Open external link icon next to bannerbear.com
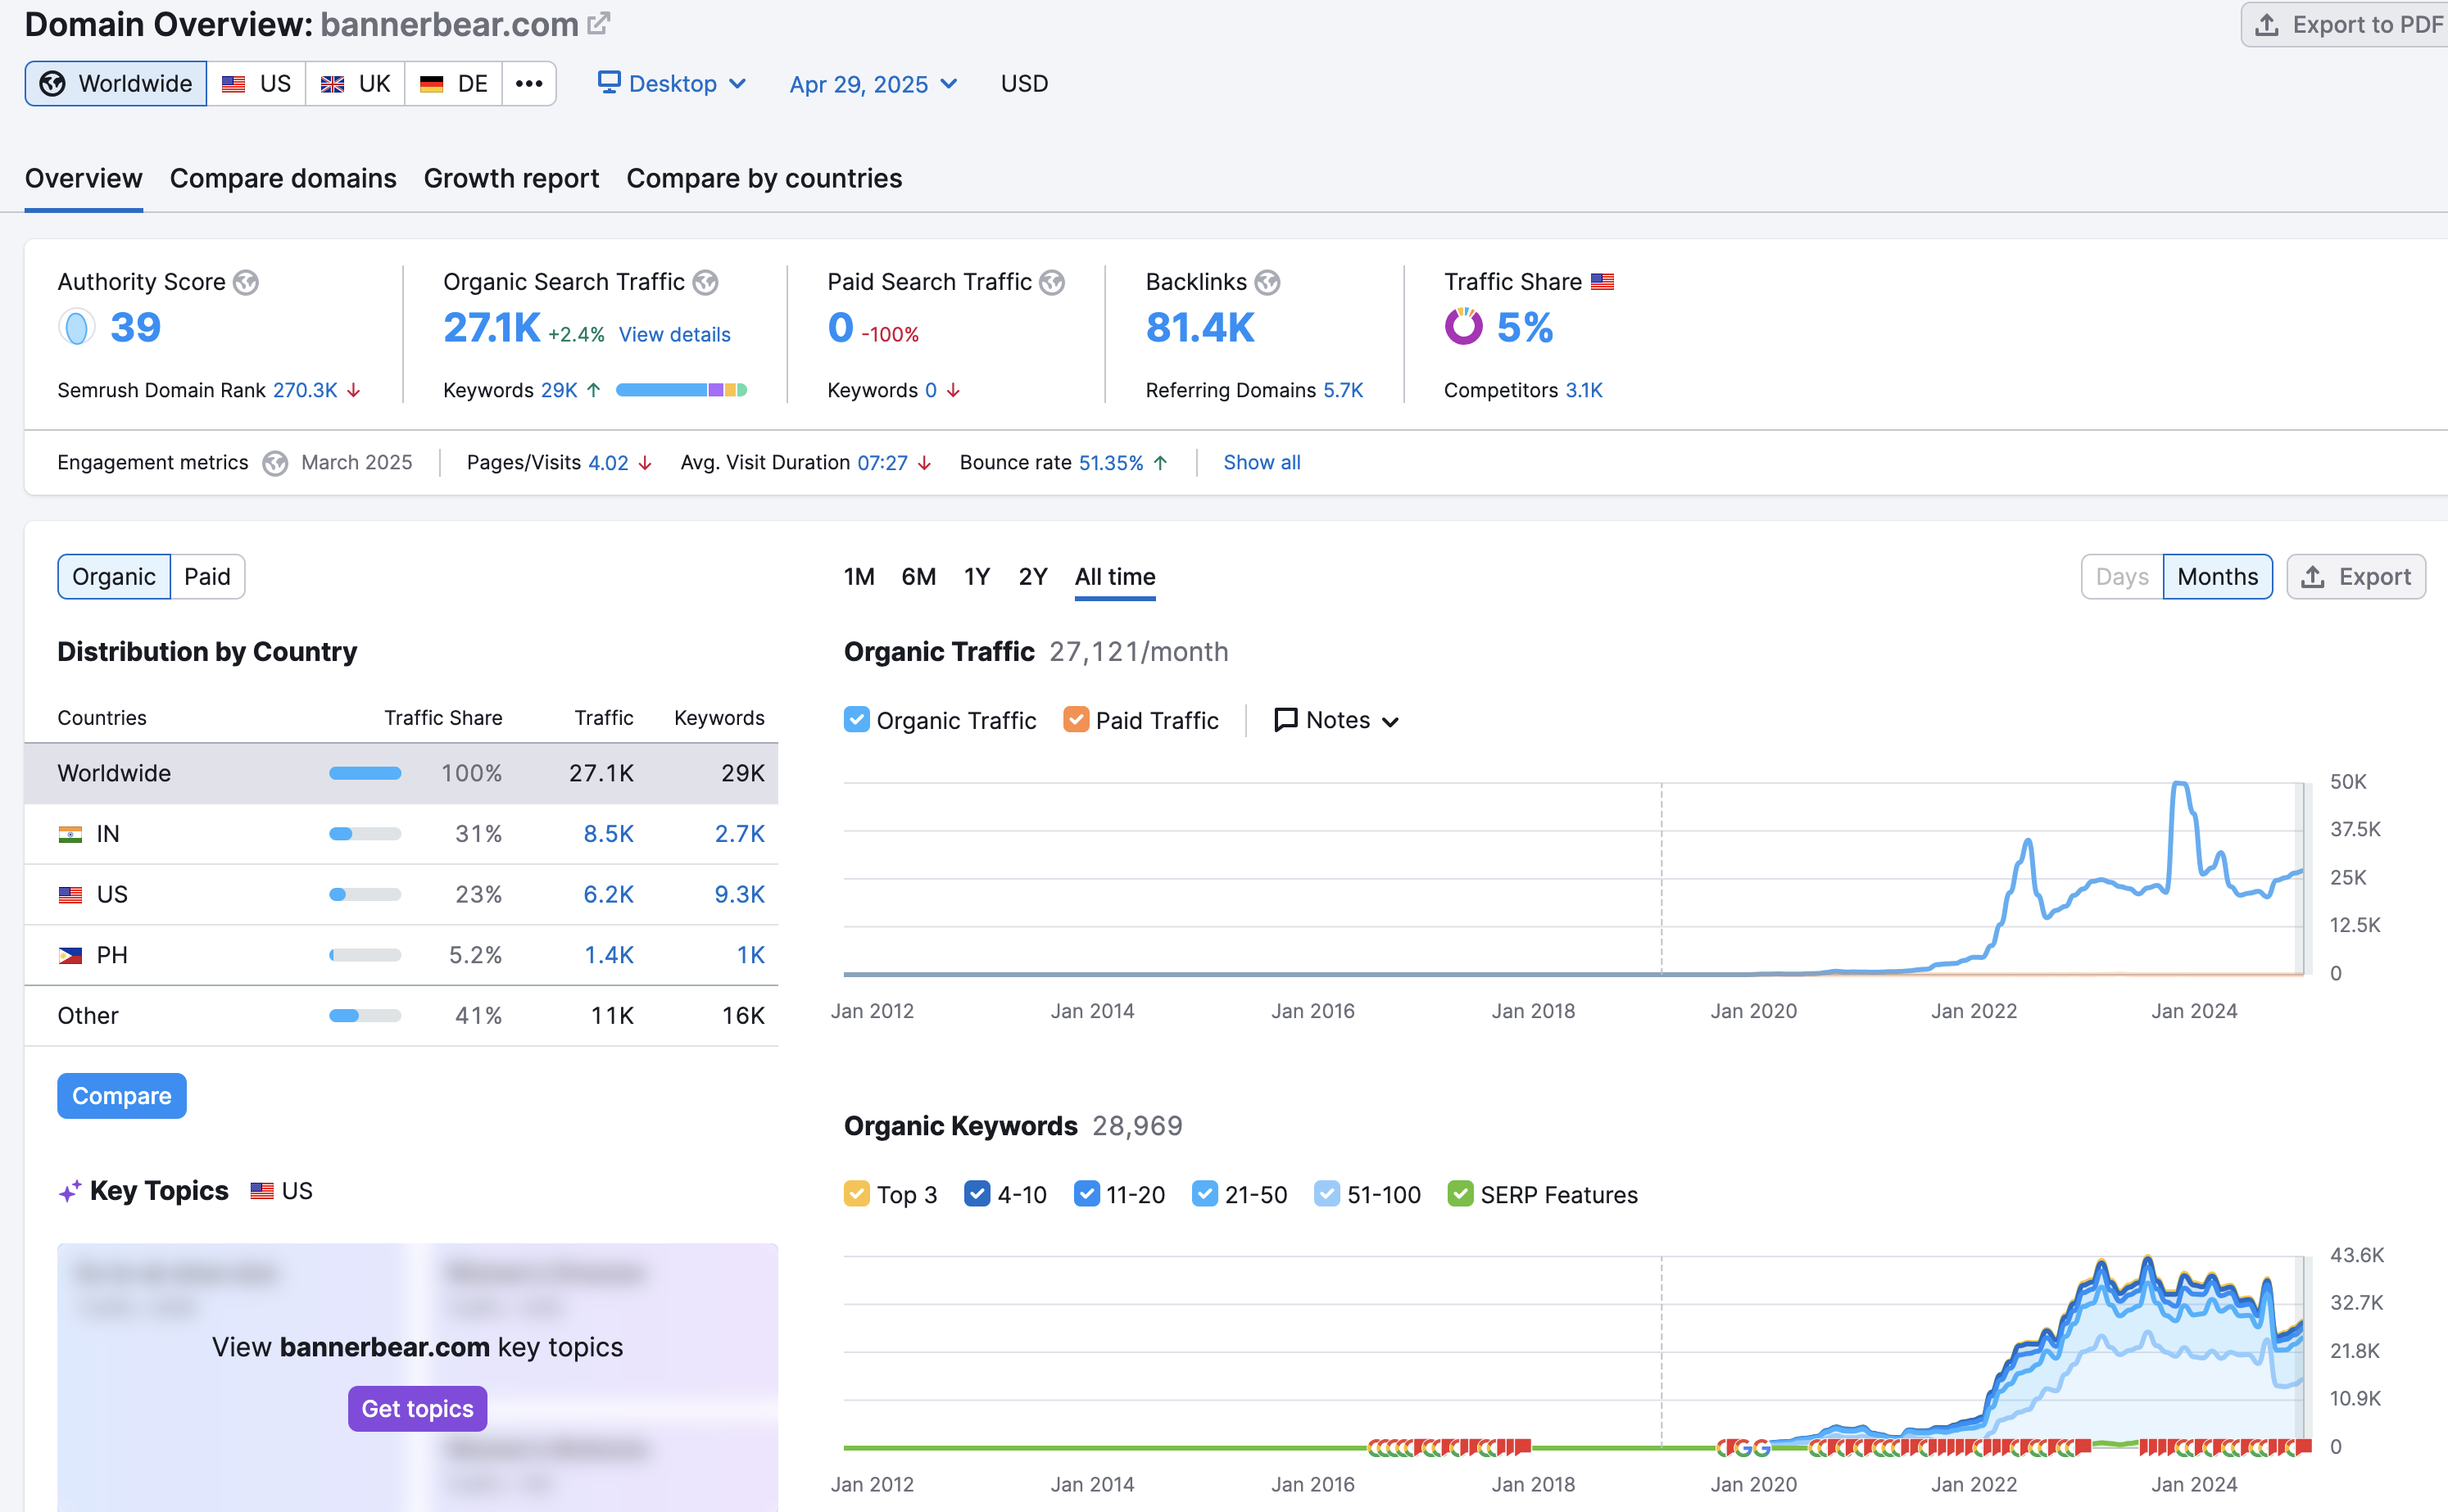The image size is (2448, 1512). [x=598, y=23]
